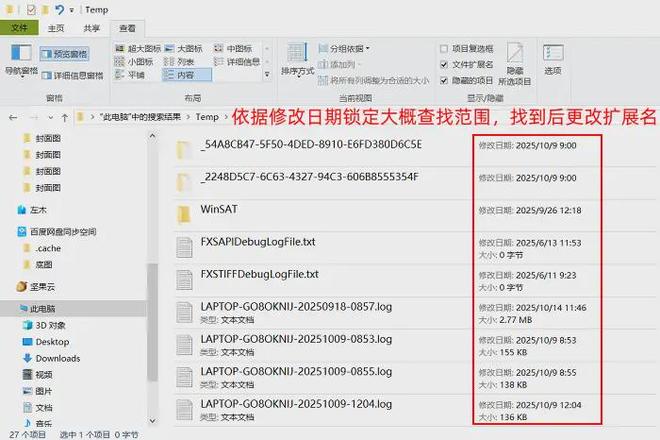Open the quick access toolbar customize dropdown
Viewport: 660px width, 440px height.
click(72, 10)
